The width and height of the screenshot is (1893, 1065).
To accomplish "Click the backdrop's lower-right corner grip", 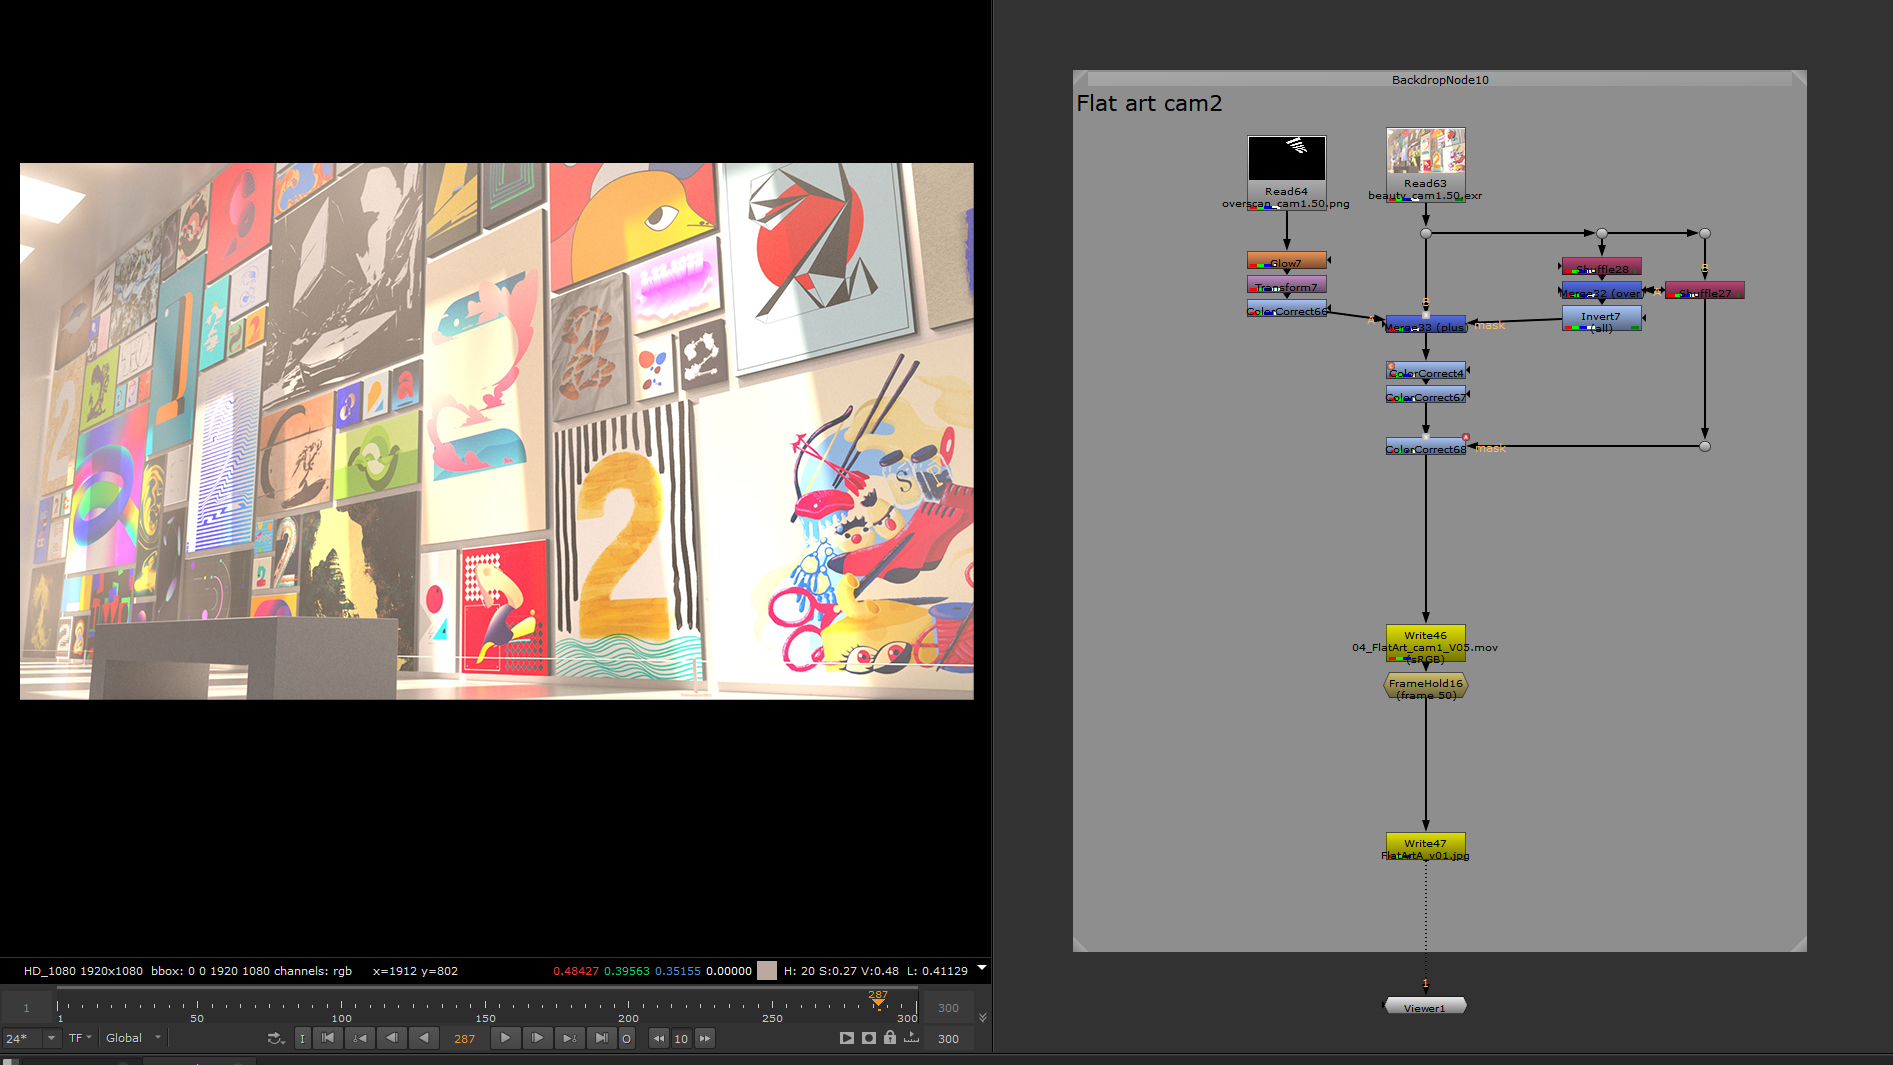I will point(1799,944).
